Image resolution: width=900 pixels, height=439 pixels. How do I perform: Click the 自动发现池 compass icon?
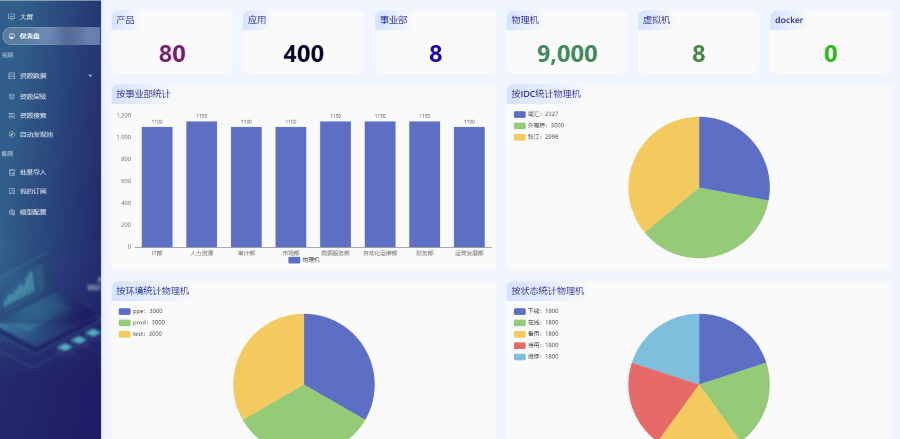click(x=11, y=134)
